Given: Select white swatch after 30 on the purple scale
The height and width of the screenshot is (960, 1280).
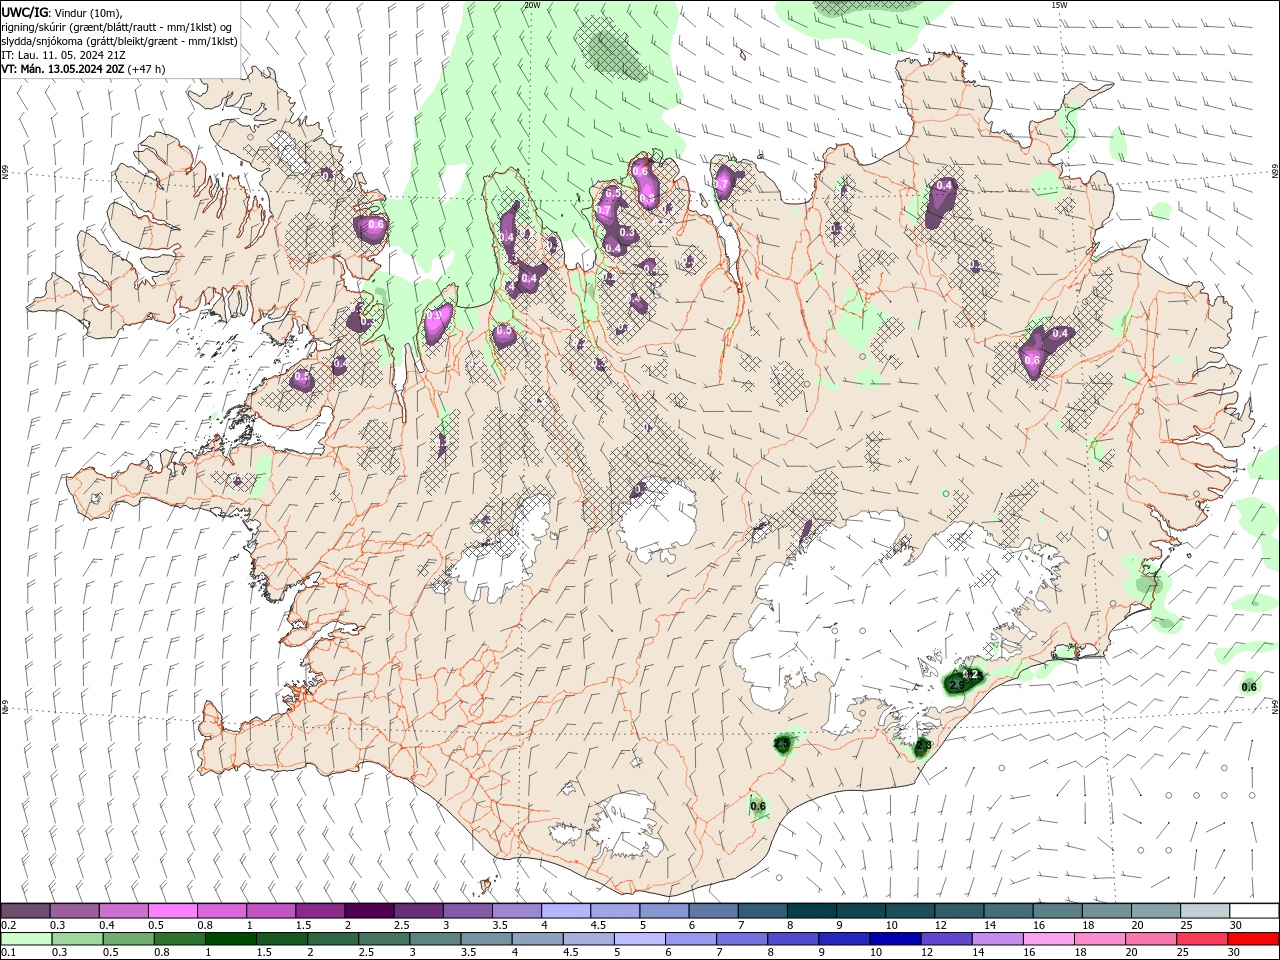Looking at the screenshot, I should [x=1254, y=911].
